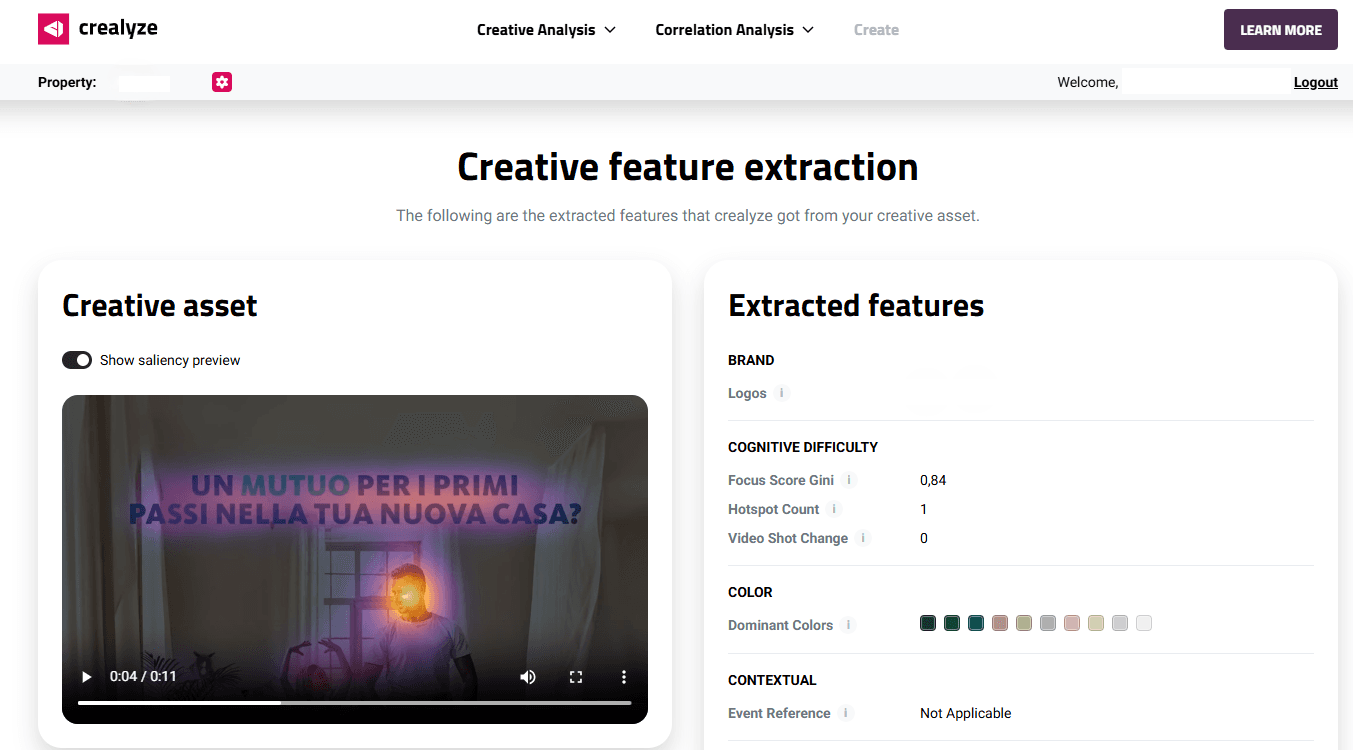This screenshot has width=1353, height=750.
Task: Play the creative asset video
Action: [x=87, y=677]
